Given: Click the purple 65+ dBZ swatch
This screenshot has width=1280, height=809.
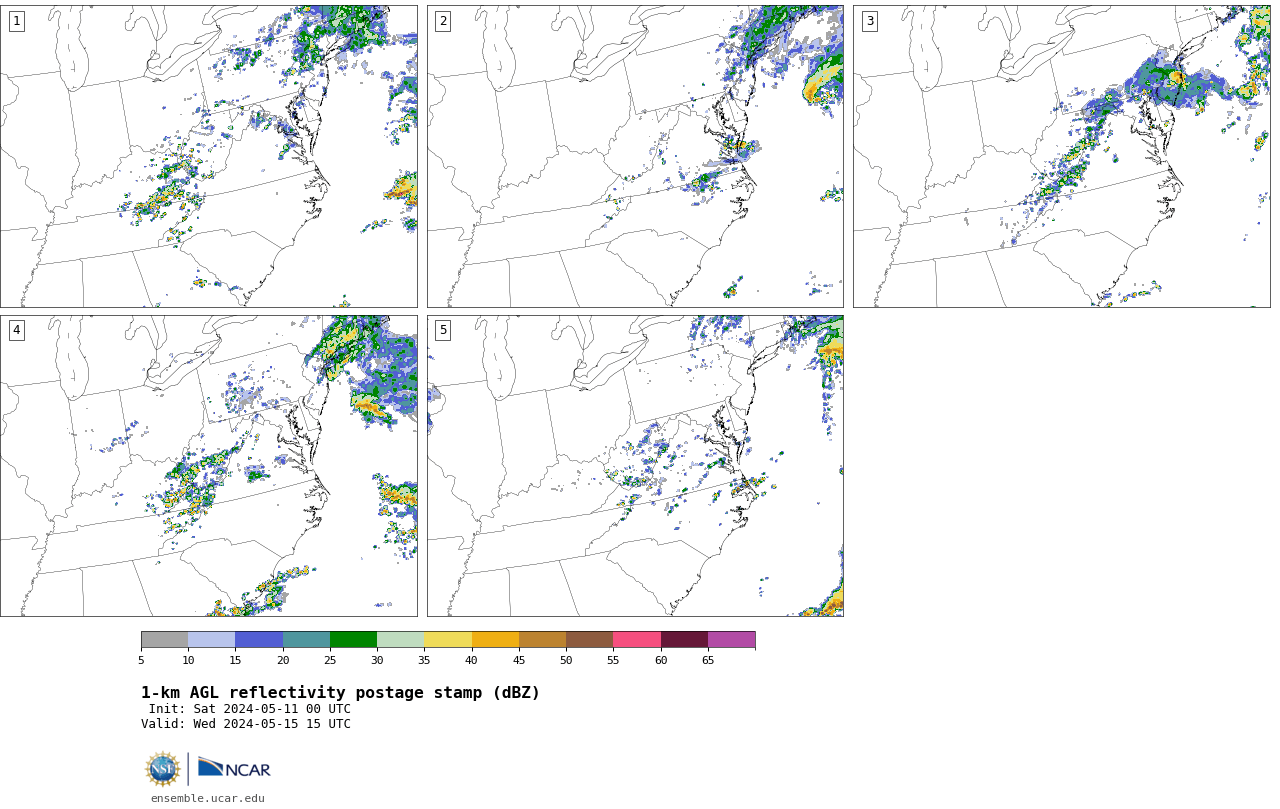Looking at the screenshot, I should point(732,640).
